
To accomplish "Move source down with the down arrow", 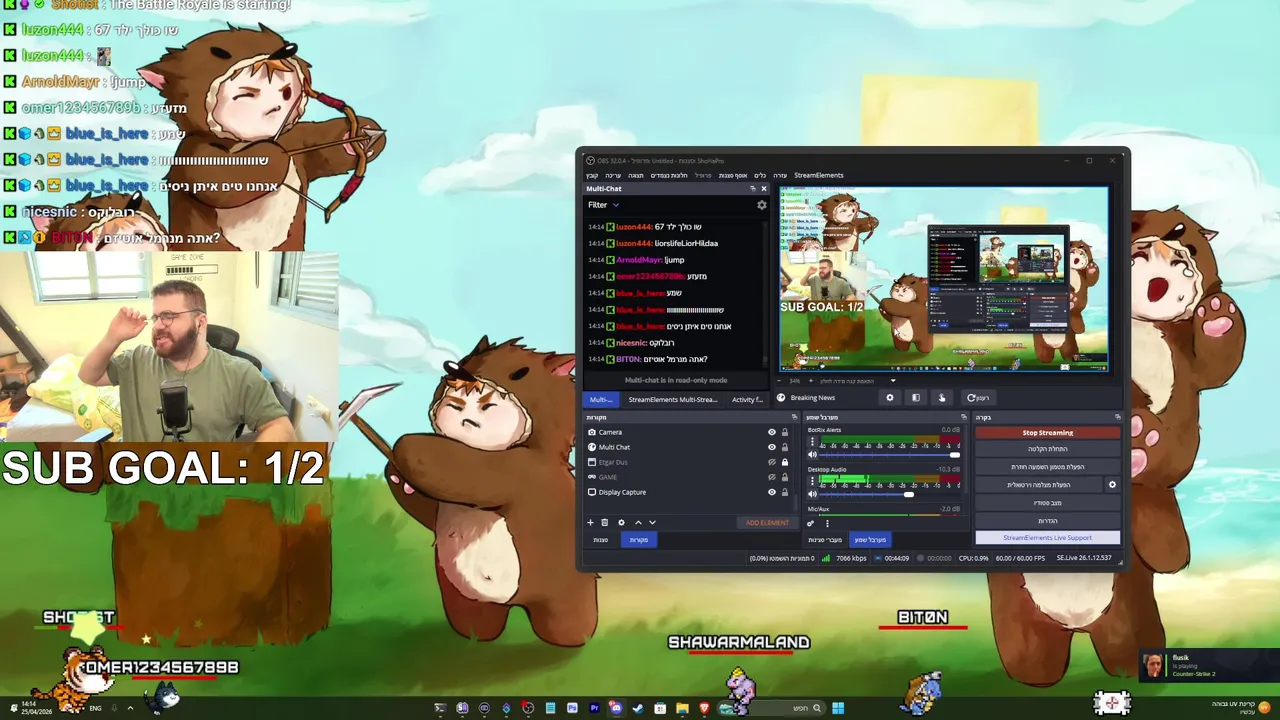I will click(x=652, y=522).
